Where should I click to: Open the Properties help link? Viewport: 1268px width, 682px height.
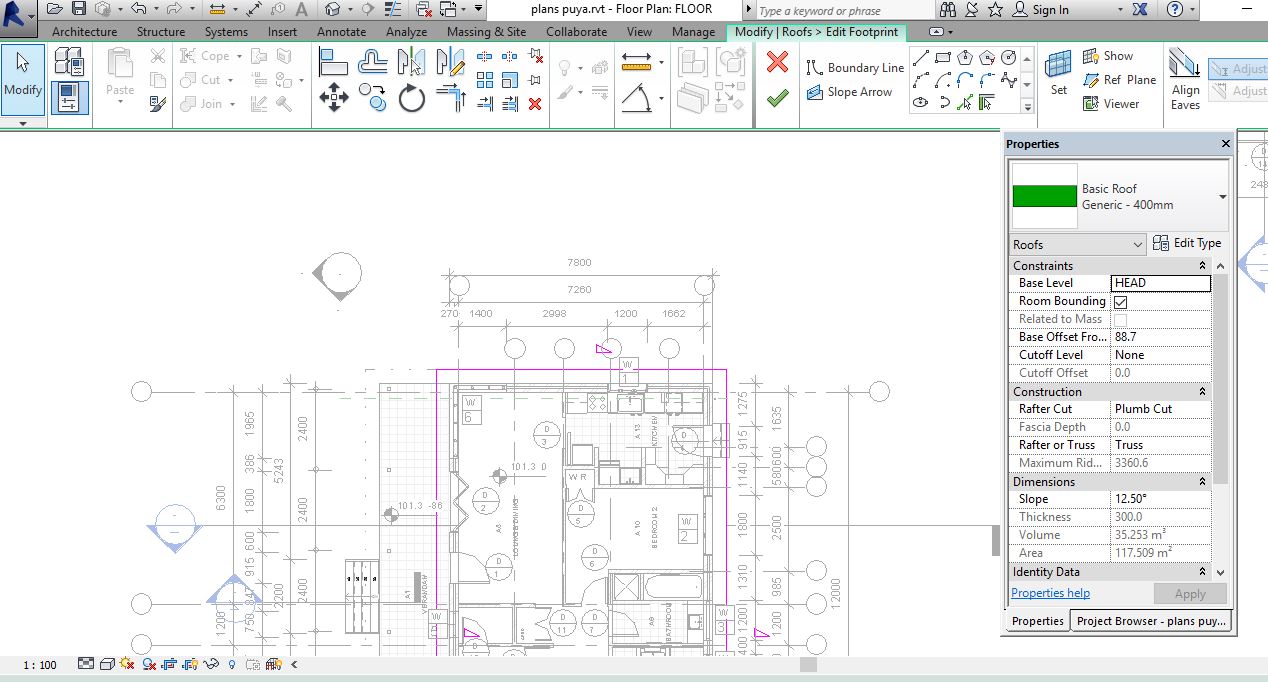point(1049,592)
